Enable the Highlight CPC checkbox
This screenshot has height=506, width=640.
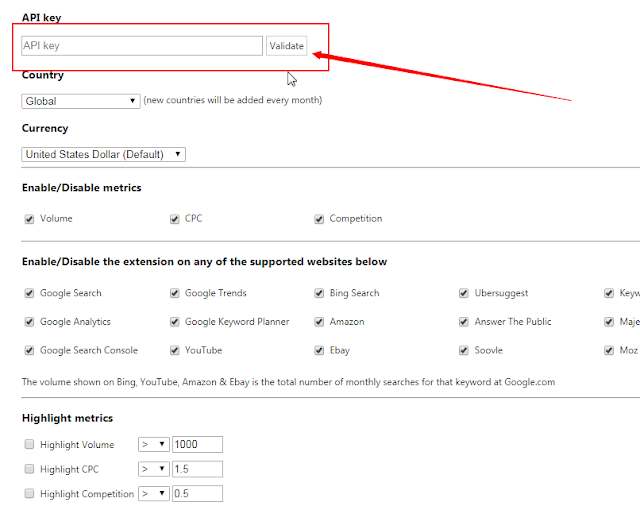(x=29, y=469)
